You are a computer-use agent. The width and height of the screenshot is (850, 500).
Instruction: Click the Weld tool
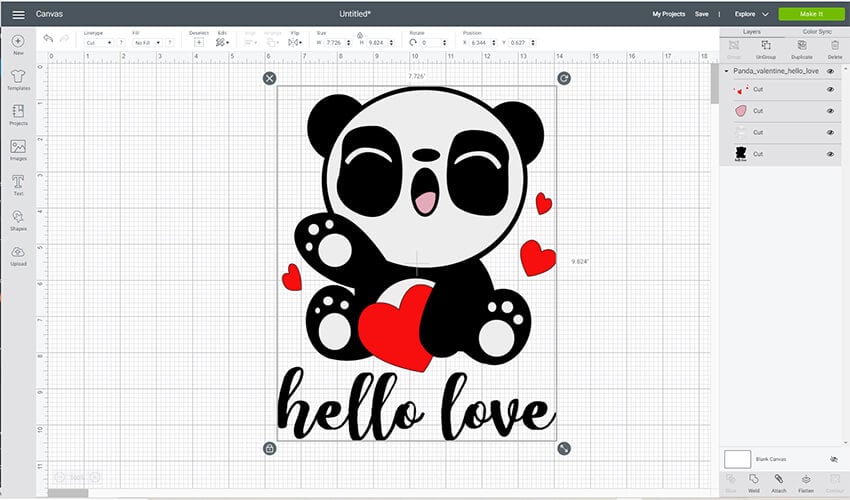point(754,483)
